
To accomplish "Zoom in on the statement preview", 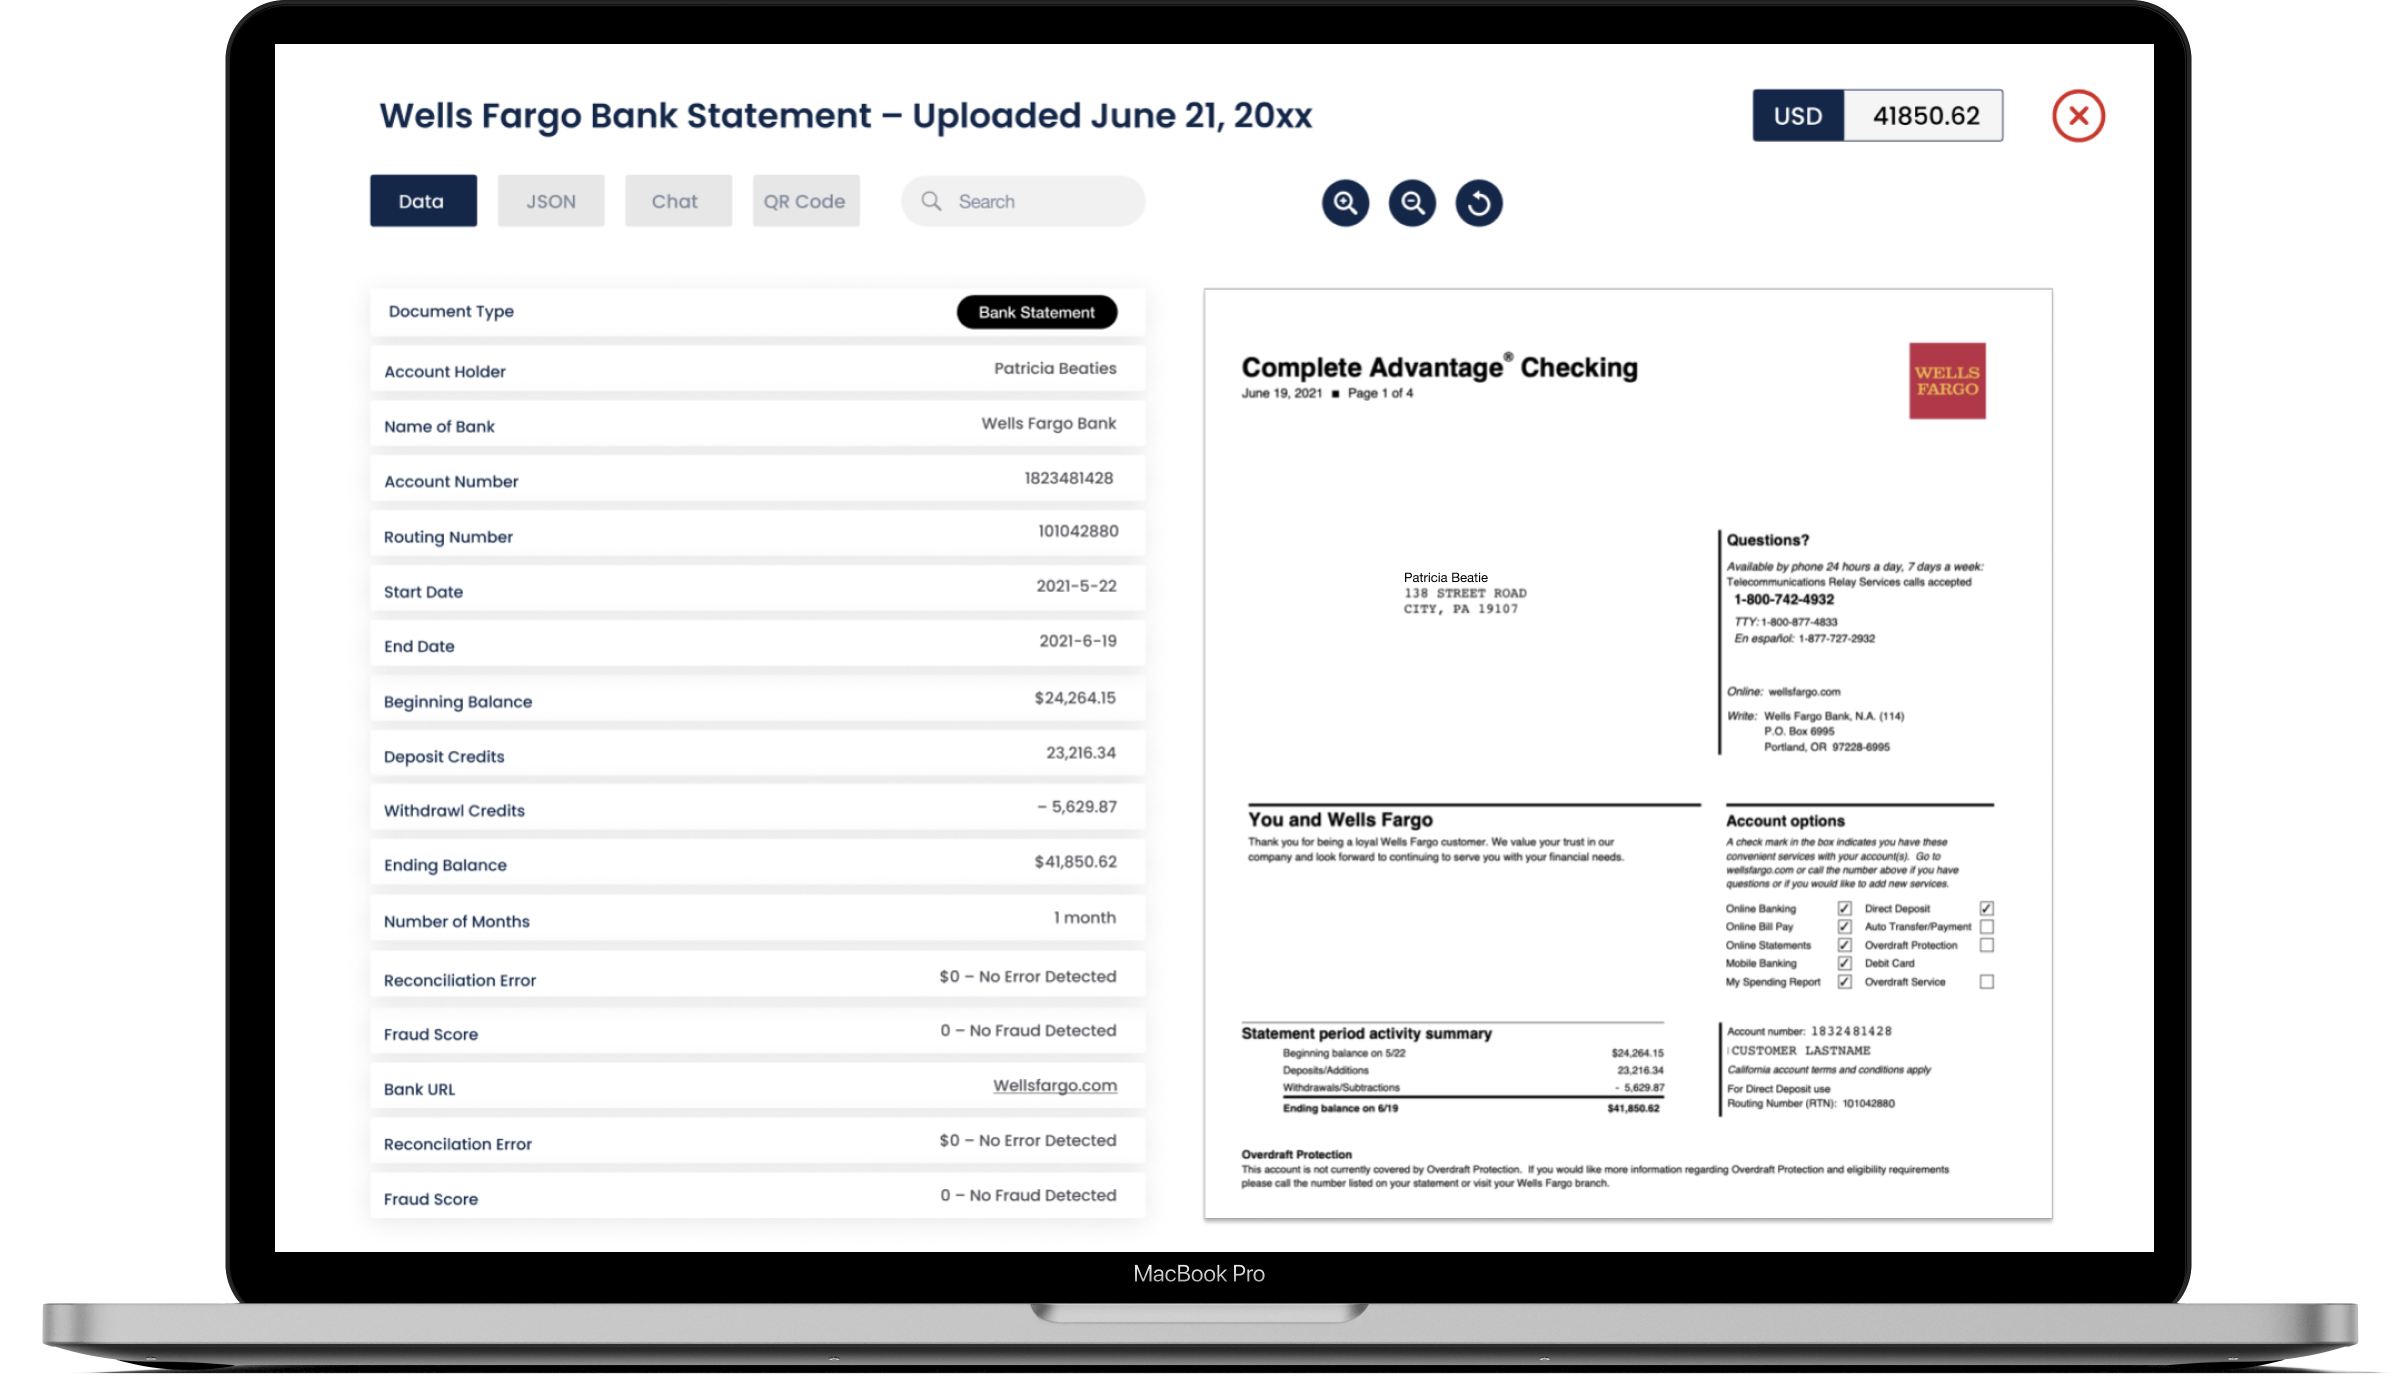I will tap(1345, 202).
